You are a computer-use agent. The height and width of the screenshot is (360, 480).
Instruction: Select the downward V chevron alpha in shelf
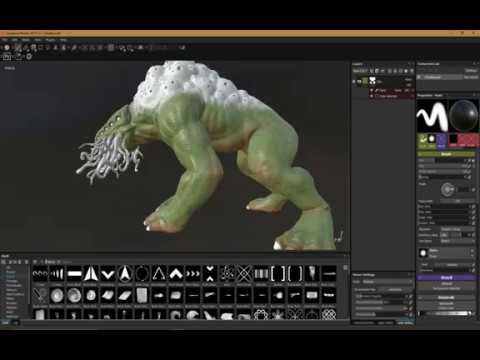(x=108, y=274)
